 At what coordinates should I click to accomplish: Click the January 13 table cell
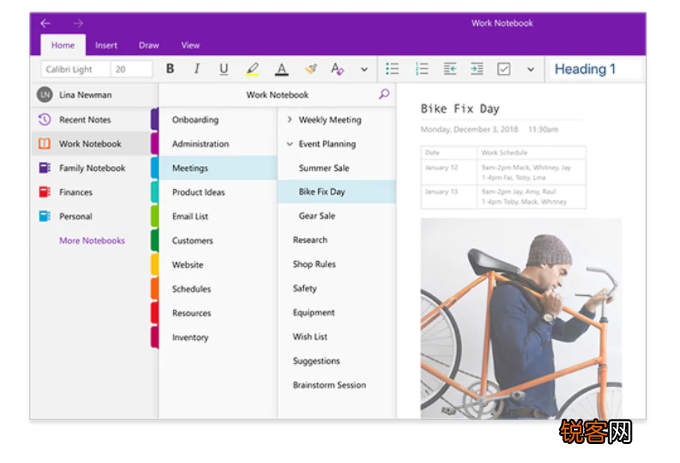pyautogui.click(x=449, y=196)
